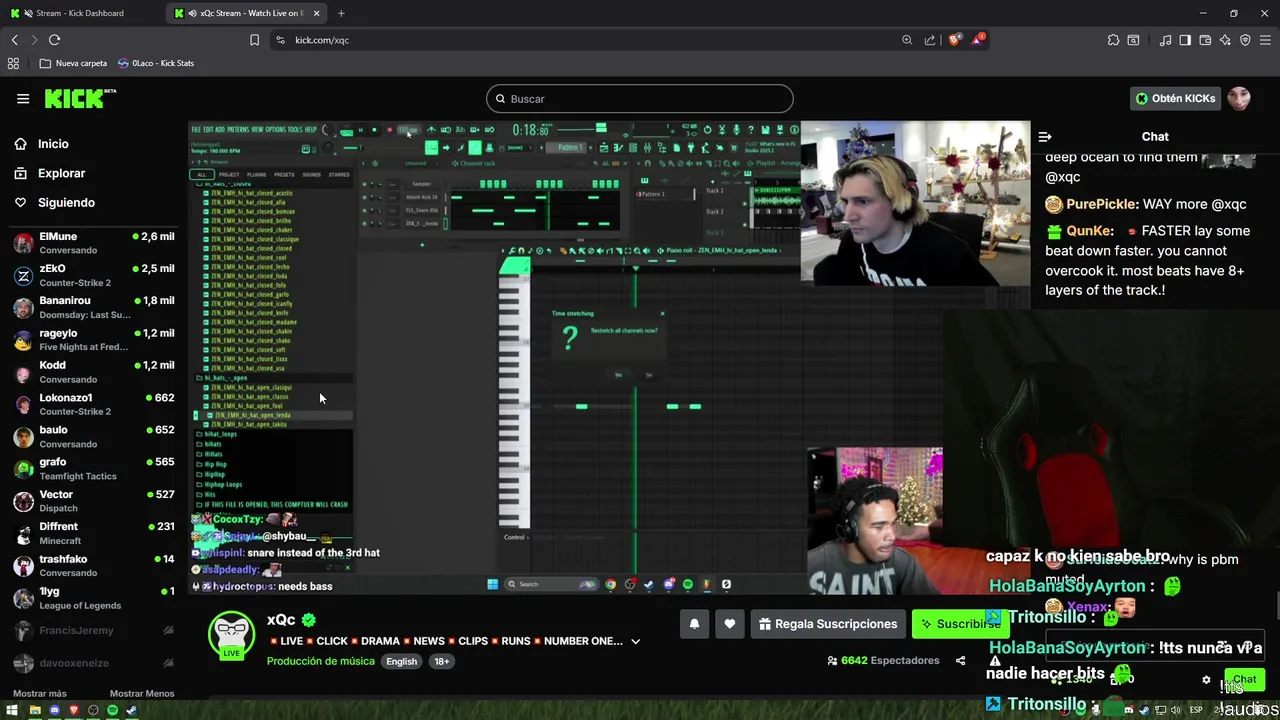Select Vector in the followed channels
This screenshot has width=1280, height=720.
pyautogui.click(x=93, y=501)
